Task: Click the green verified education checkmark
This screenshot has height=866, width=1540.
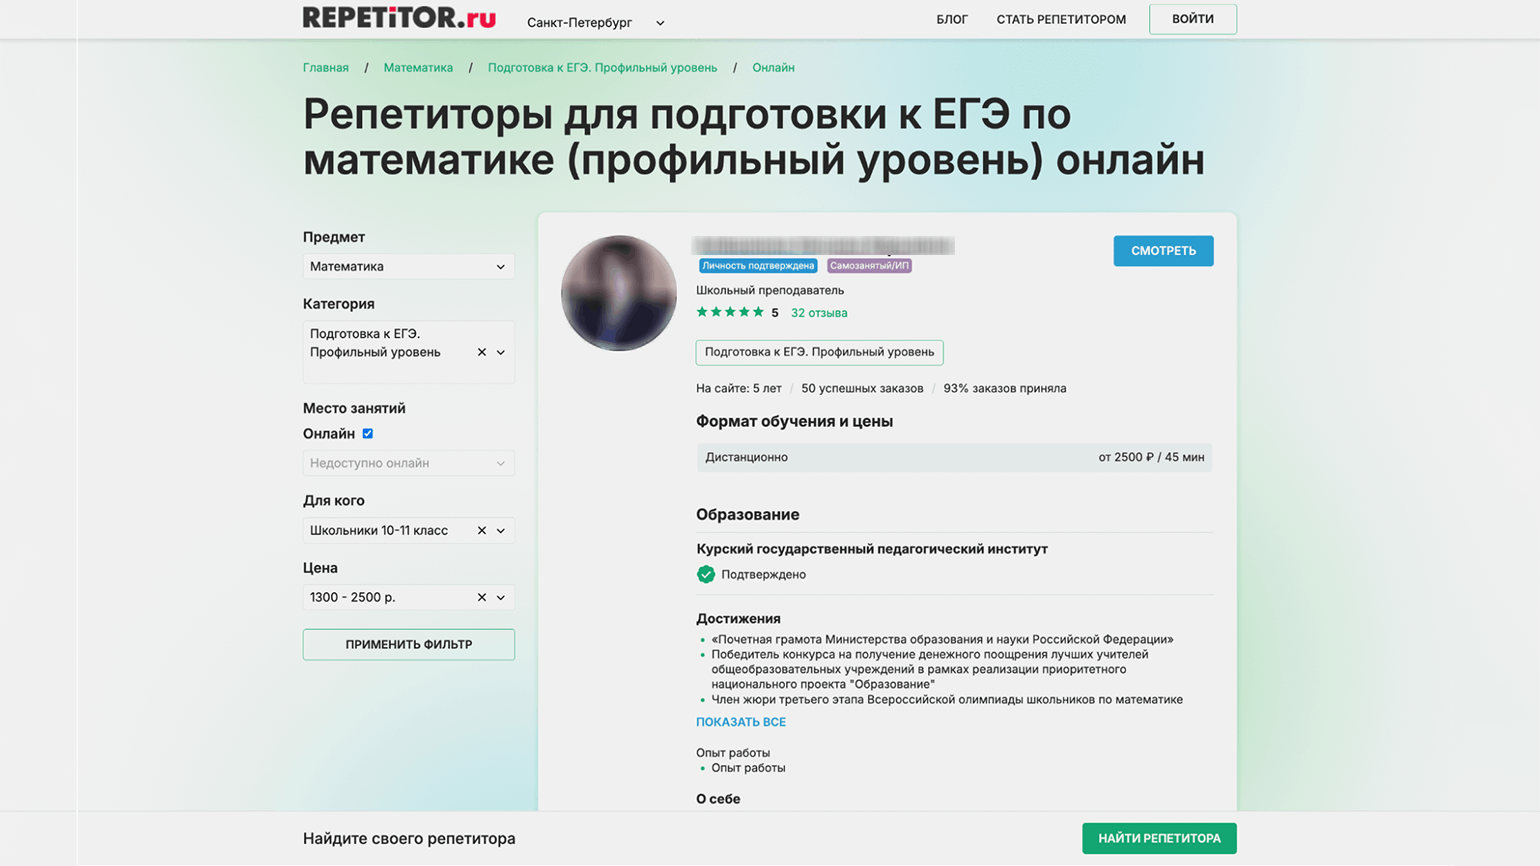Action: [706, 574]
